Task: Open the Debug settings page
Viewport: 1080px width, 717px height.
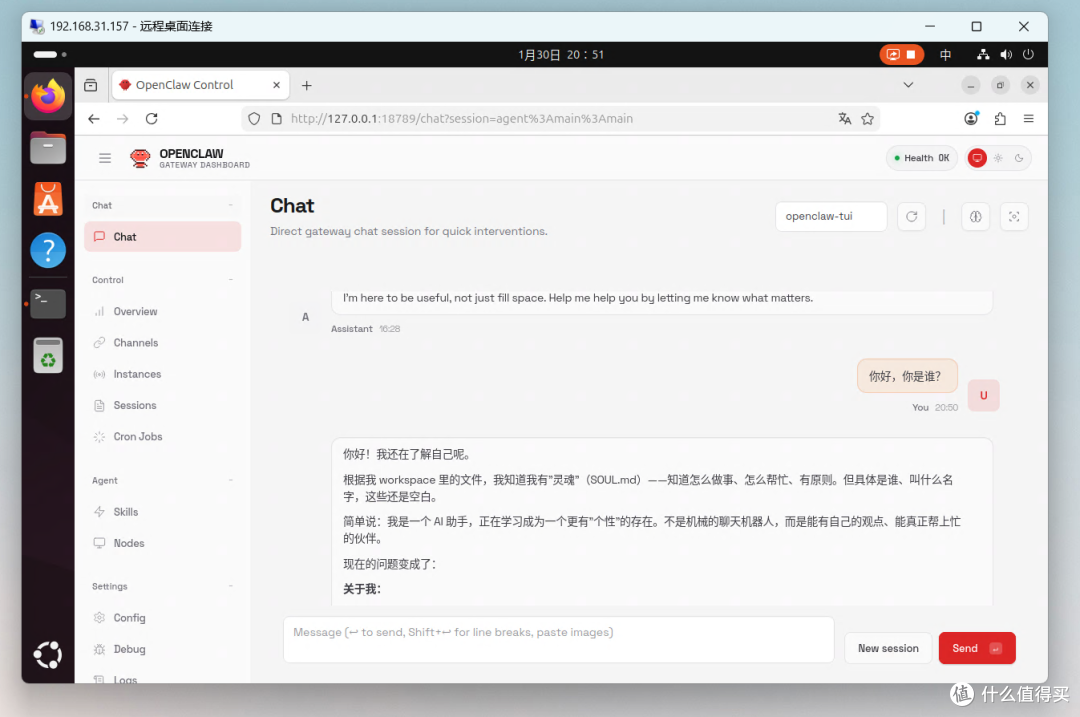Action: point(163,649)
